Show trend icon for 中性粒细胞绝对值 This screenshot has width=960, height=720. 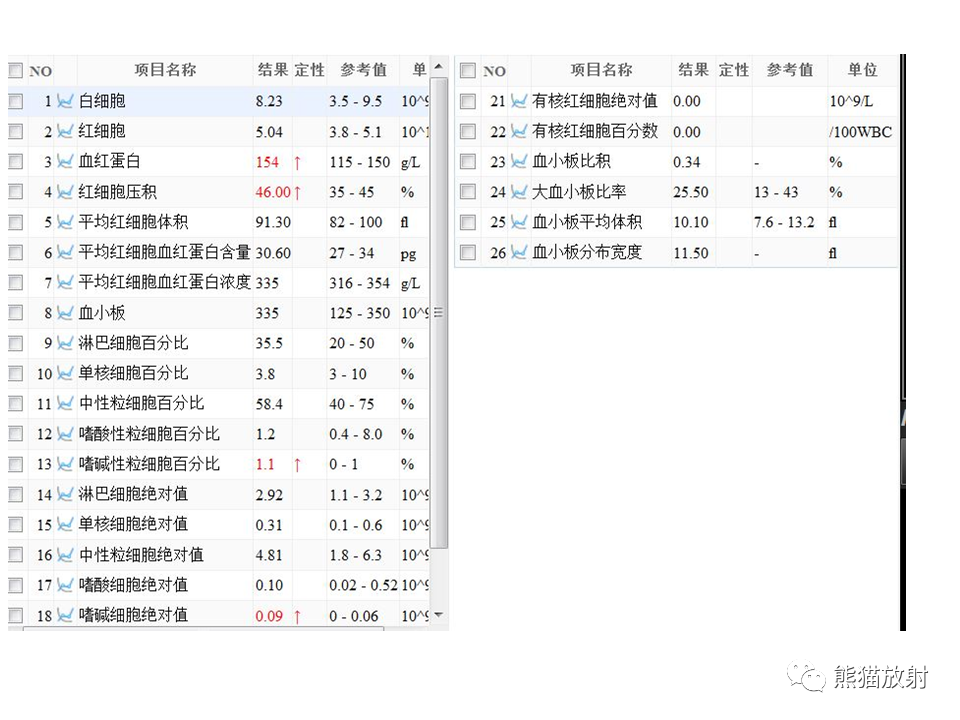[65, 555]
